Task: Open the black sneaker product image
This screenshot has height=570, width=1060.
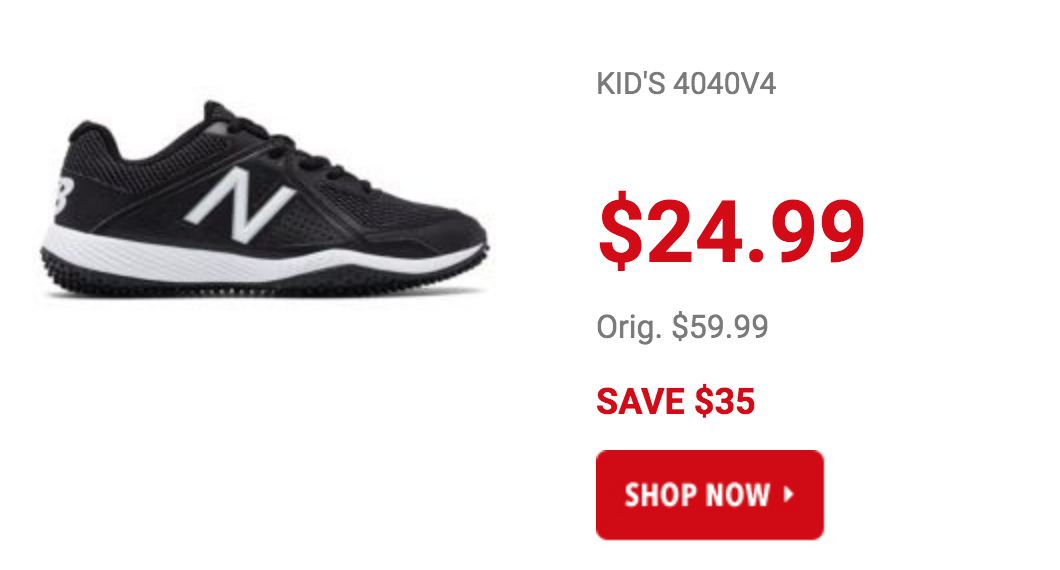Action: tap(264, 199)
